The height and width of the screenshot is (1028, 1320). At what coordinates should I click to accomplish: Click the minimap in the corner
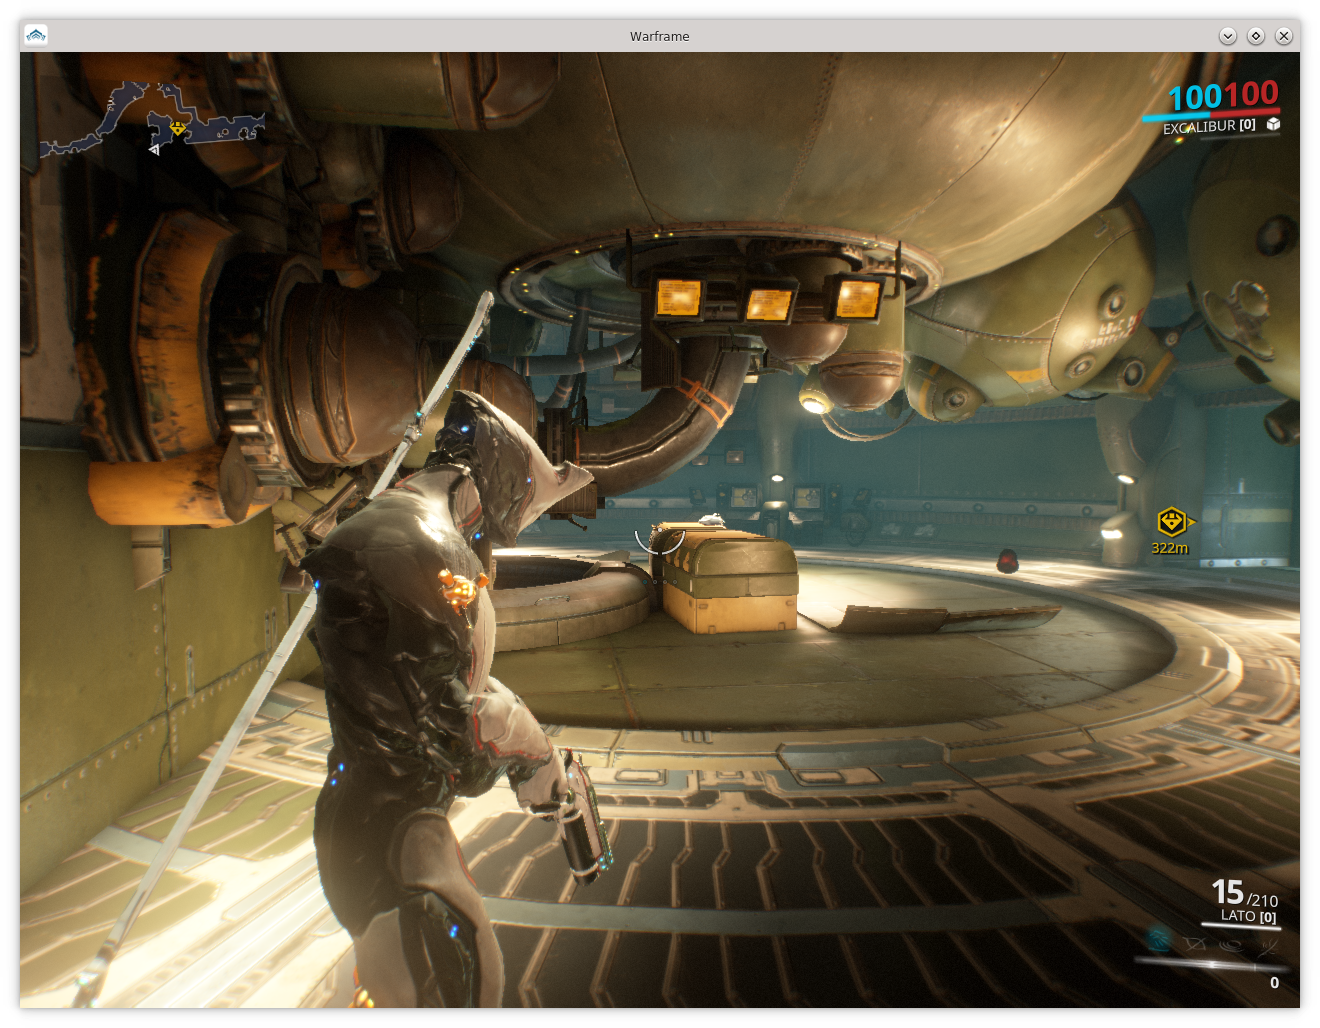tap(152, 119)
